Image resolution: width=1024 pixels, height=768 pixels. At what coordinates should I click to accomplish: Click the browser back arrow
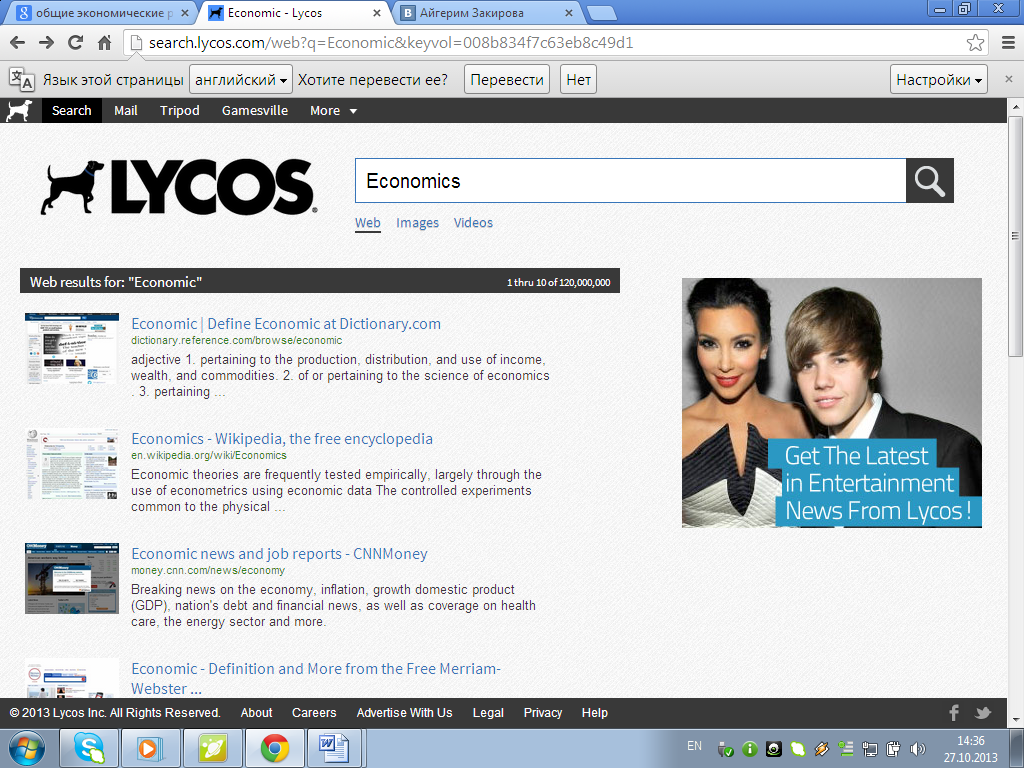(18, 43)
